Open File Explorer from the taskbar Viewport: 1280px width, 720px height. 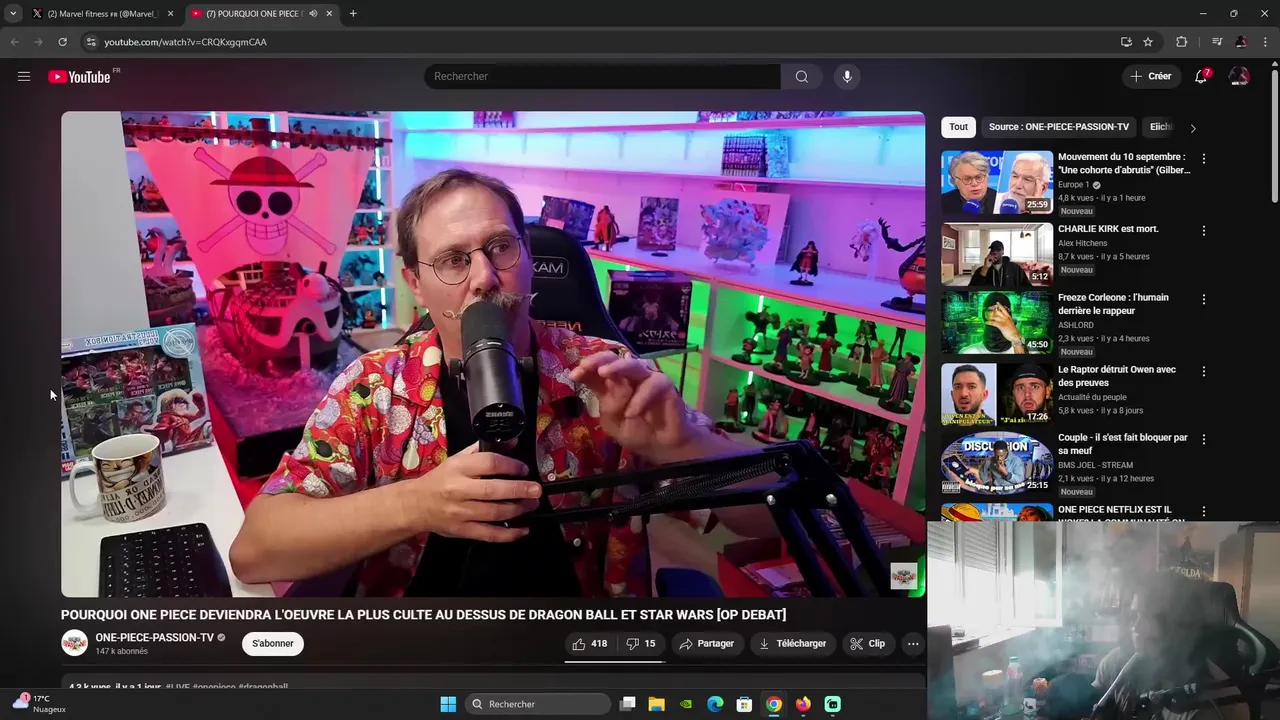click(x=657, y=704)
